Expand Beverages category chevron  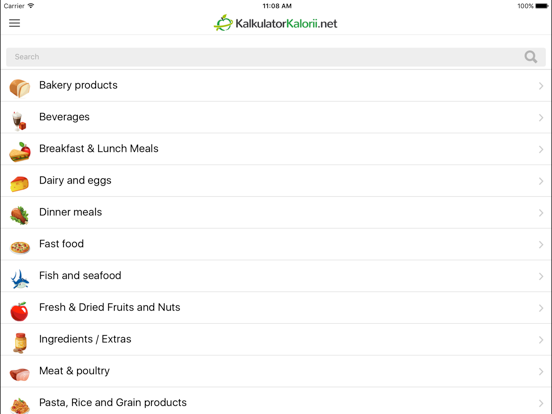[x=541, y=118]
